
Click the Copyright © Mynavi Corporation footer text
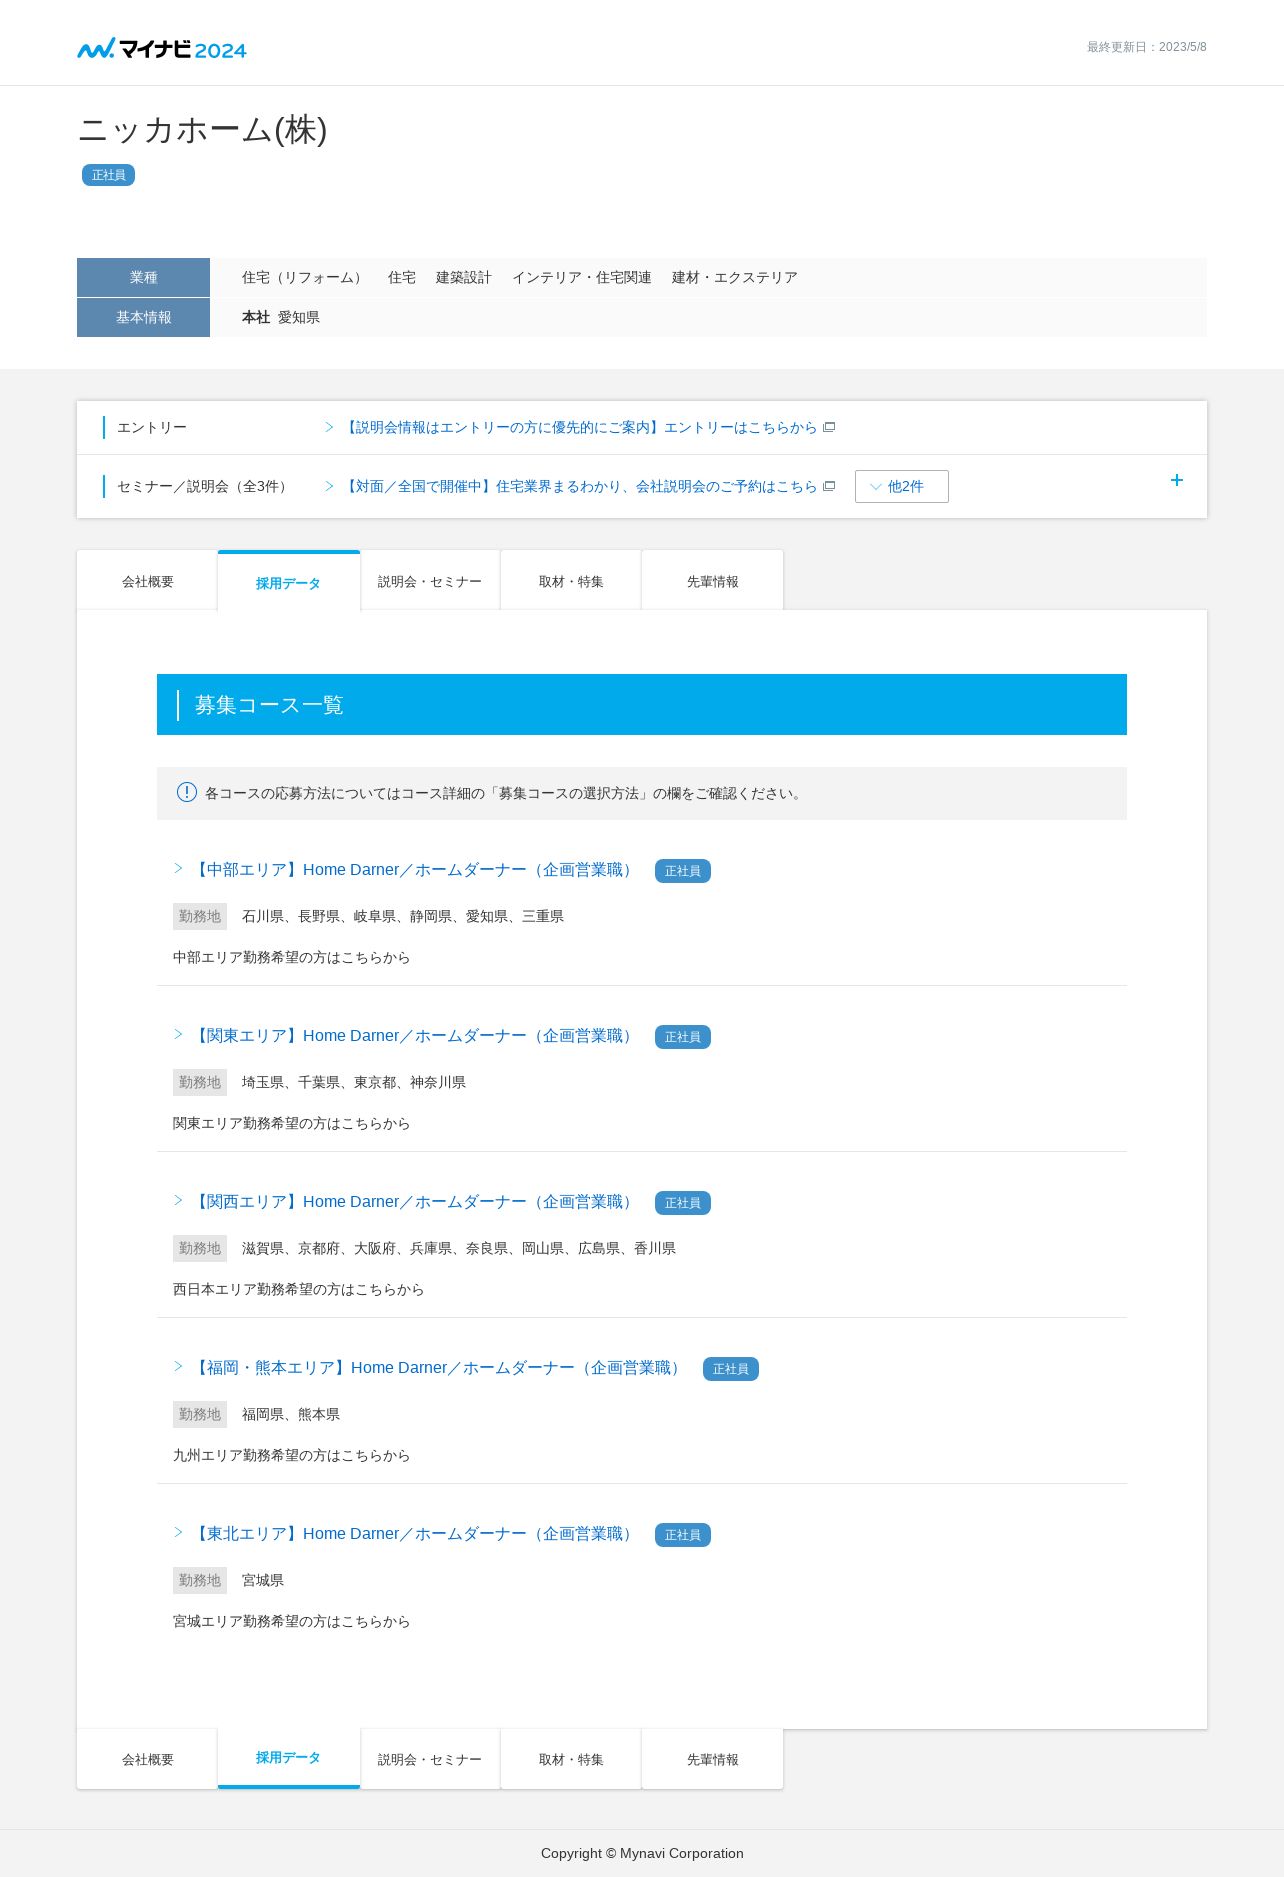(642, 1853)
